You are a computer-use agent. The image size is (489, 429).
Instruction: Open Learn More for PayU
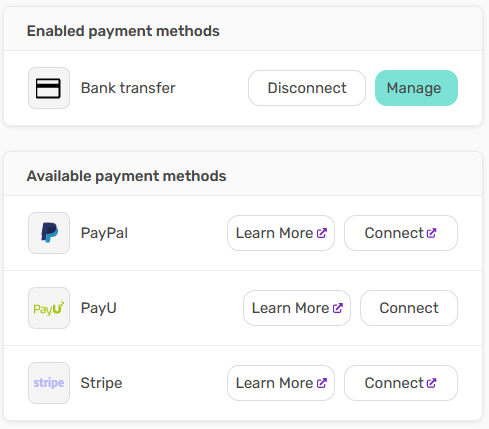point(297,308)
